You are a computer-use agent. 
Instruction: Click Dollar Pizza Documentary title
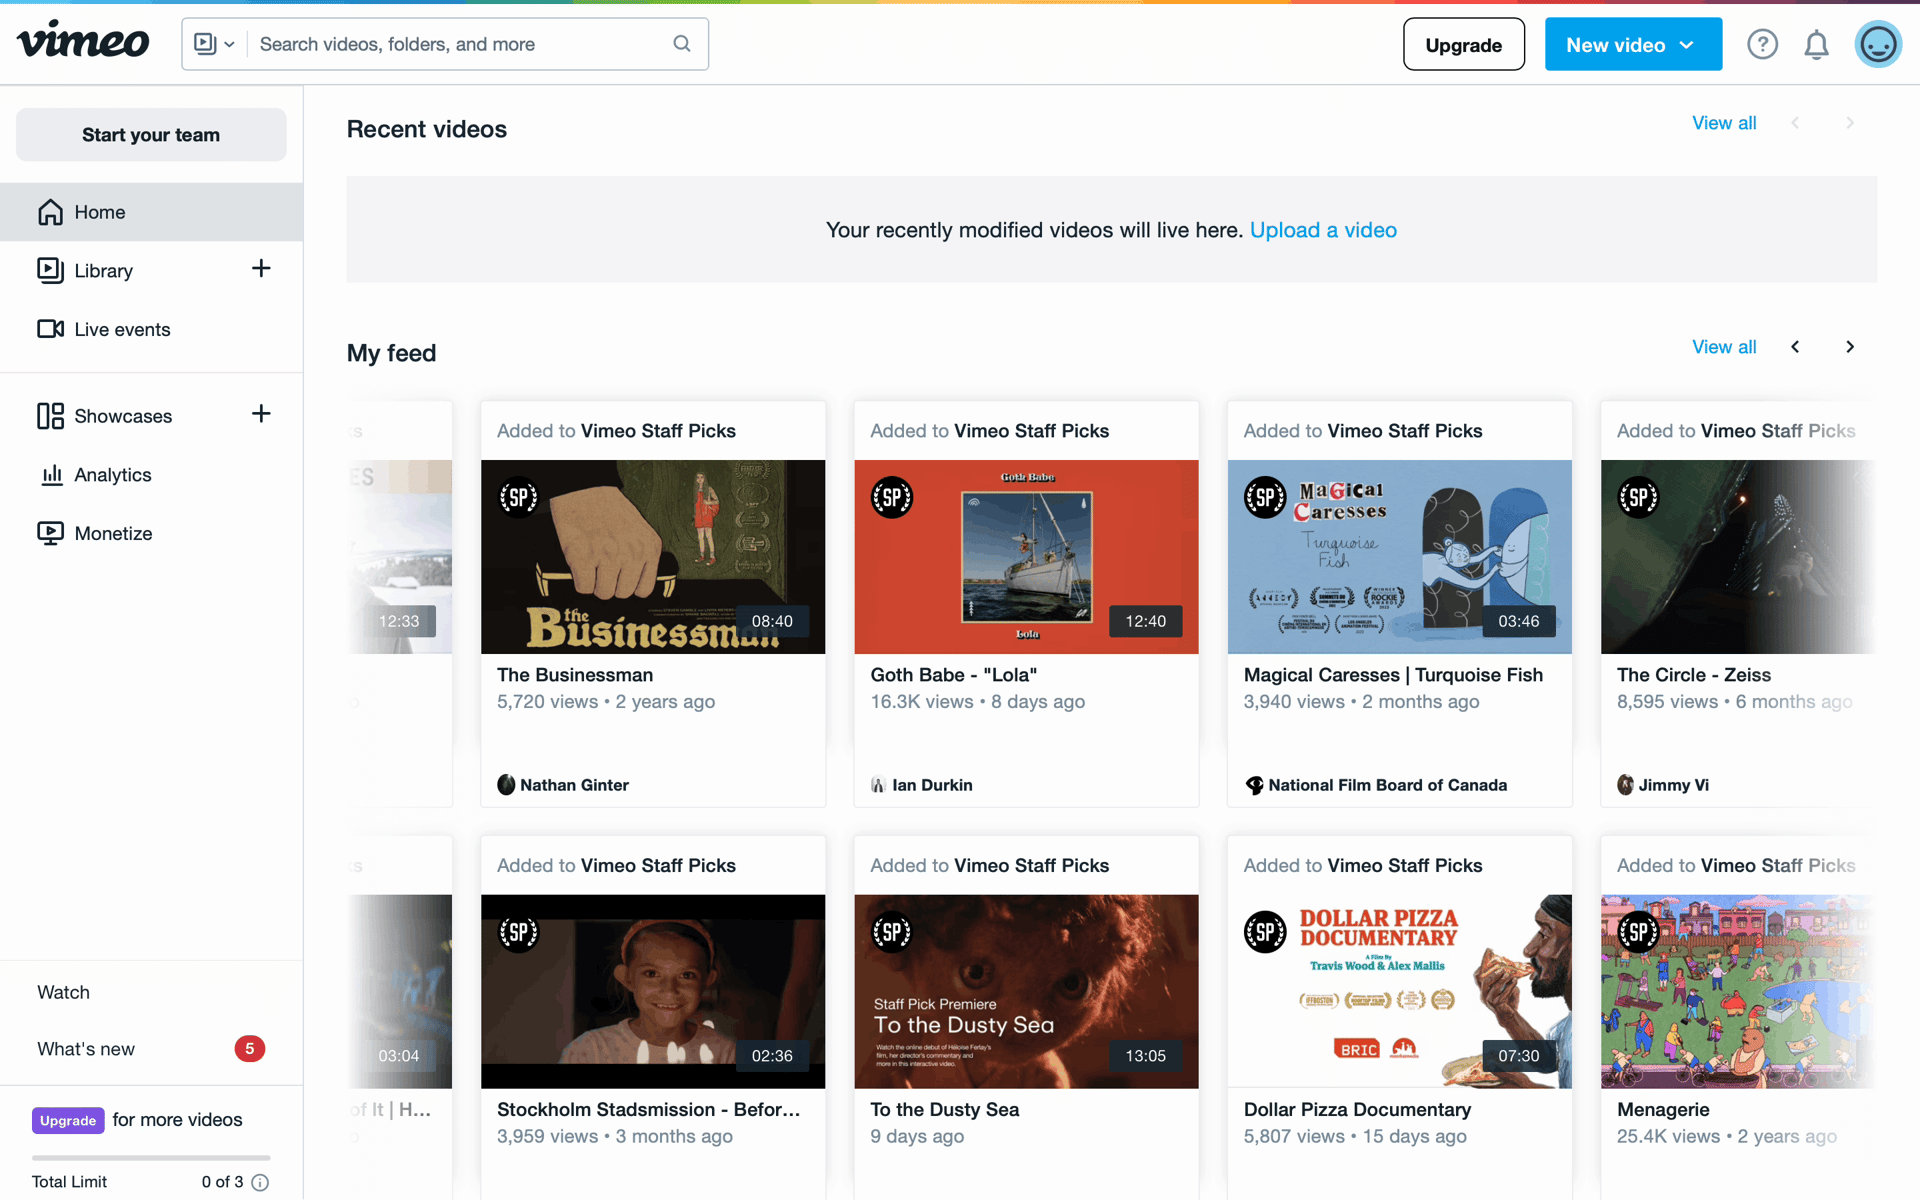coord(1357,1110)
